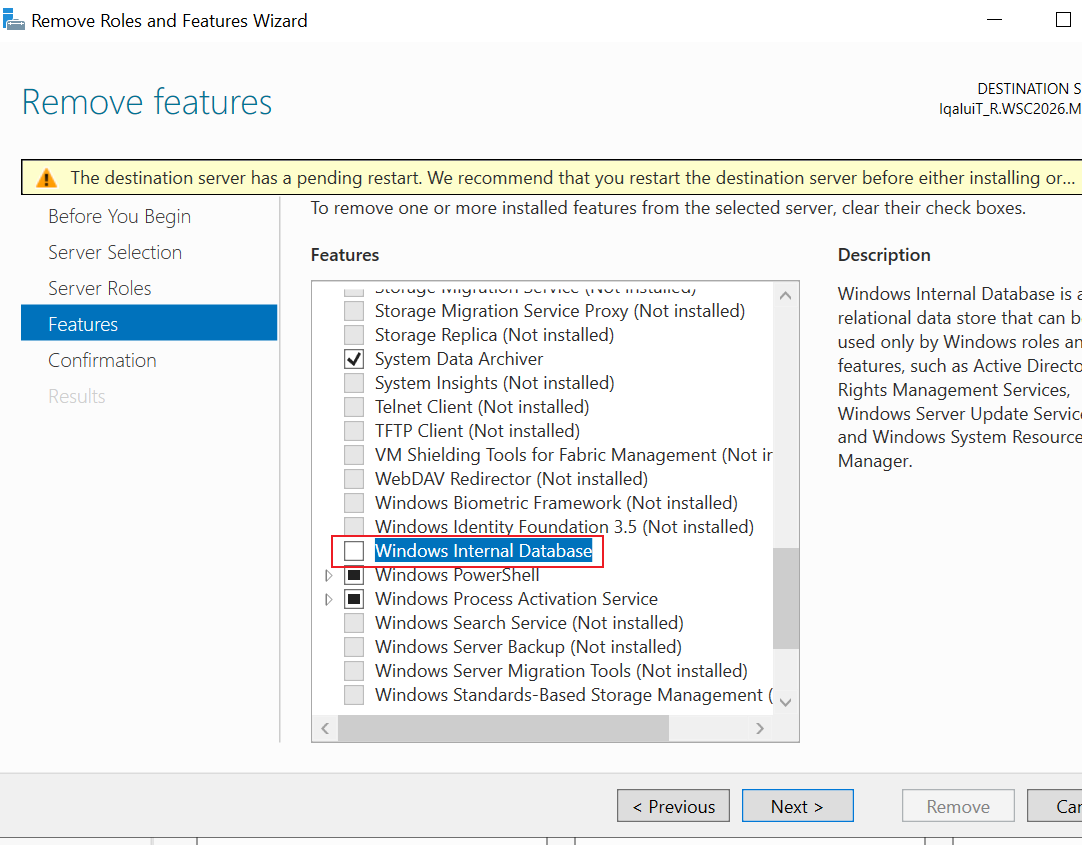The height and width of the screenshot is (845, 1082).
Task: Uncheck the System Data Archiver checkbox
Action: (354, 359)
